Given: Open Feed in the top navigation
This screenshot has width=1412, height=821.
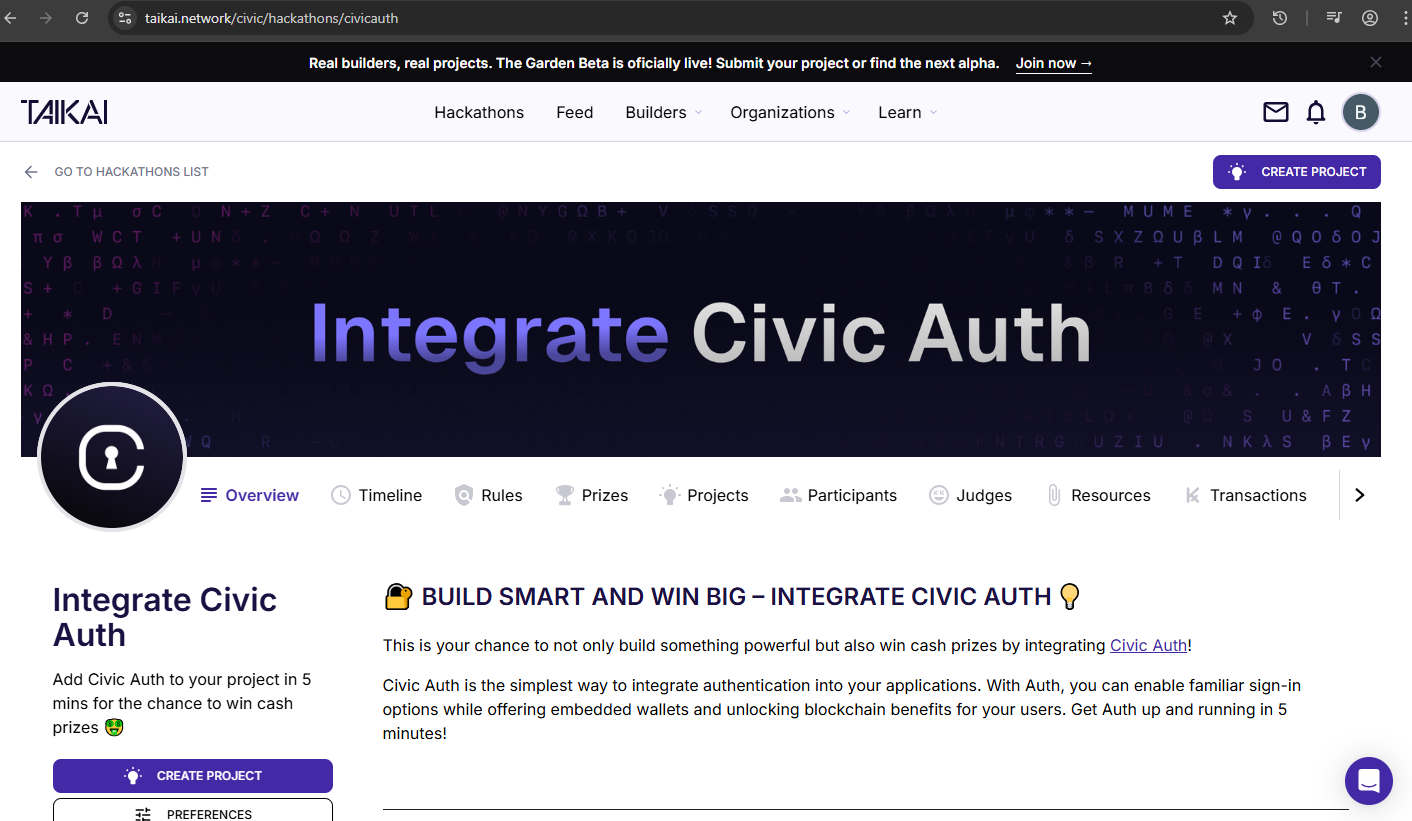Looking at the screenshot, I should (575, 112).
